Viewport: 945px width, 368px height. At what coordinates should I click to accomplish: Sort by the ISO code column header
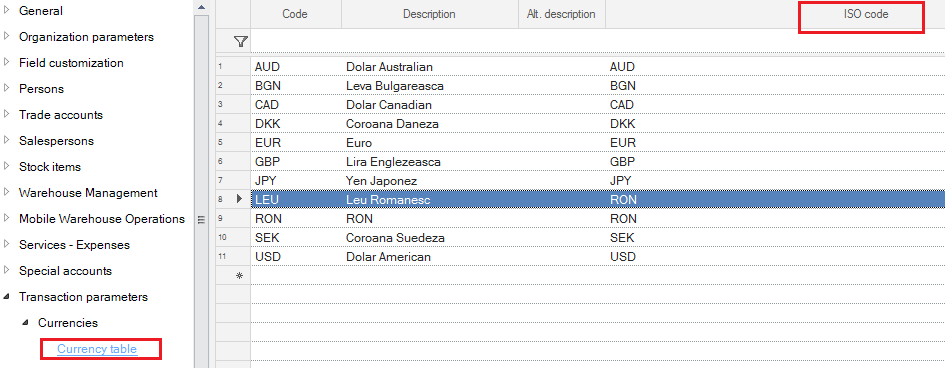865,14
